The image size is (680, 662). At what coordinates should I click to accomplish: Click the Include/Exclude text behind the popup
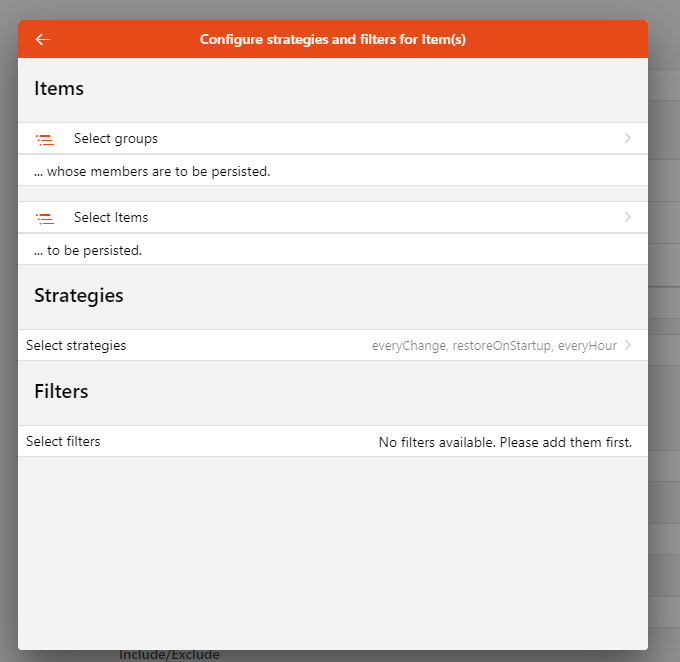pos(169,655)
